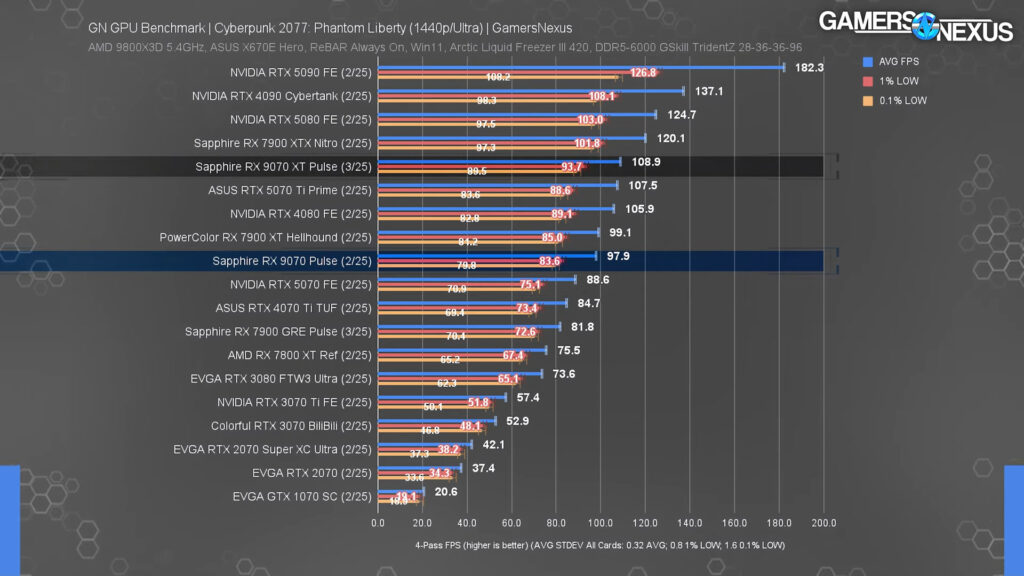Click 'PowerColor RX 7900 XT Hellhound (2/25)' label
The width and height of the screenshot is (1024, 576).
265,237
